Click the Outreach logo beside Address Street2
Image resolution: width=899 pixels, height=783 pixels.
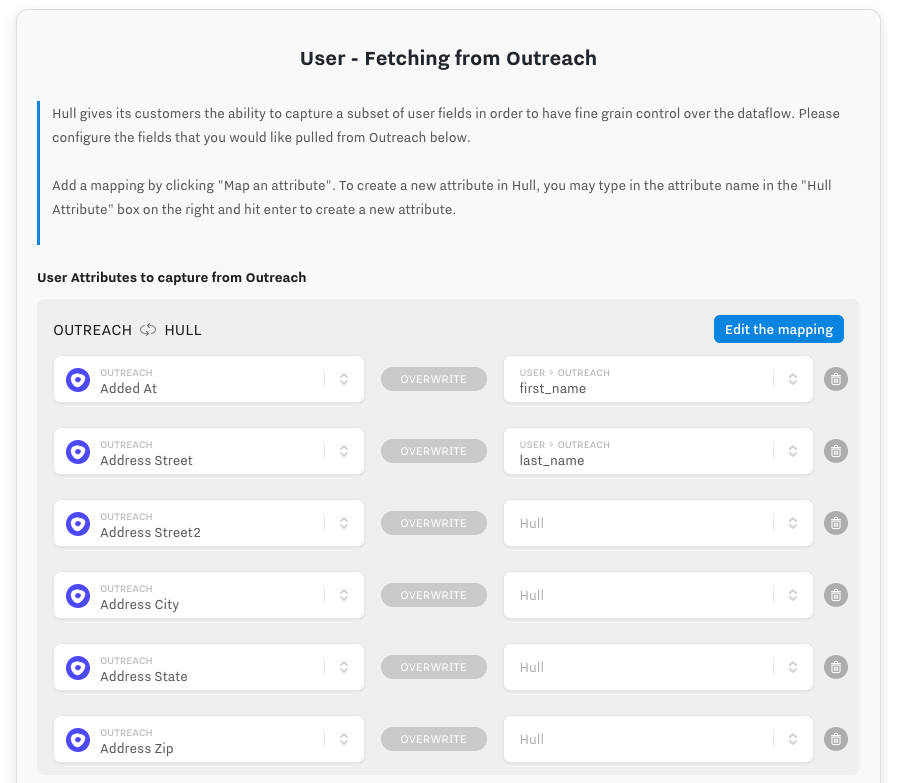(x=78, y=523)
